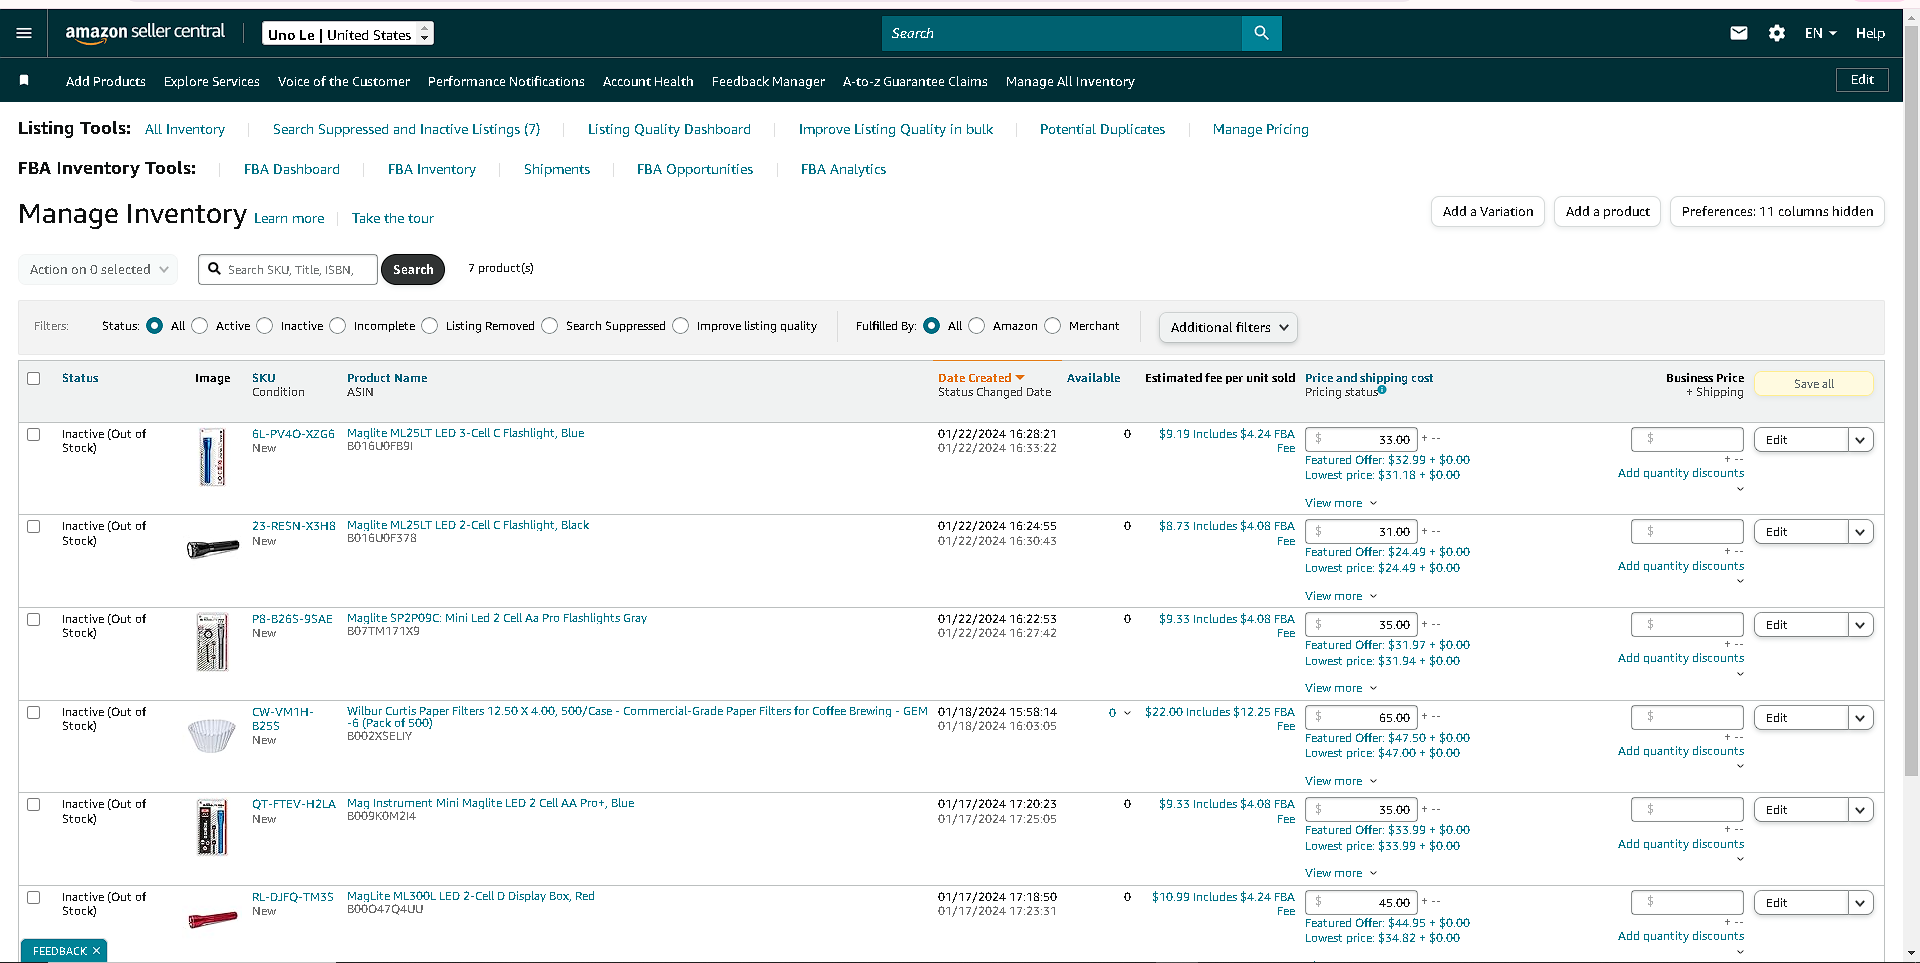Open Search Suppressed and Inactive Listings link

tap(406, 129)
